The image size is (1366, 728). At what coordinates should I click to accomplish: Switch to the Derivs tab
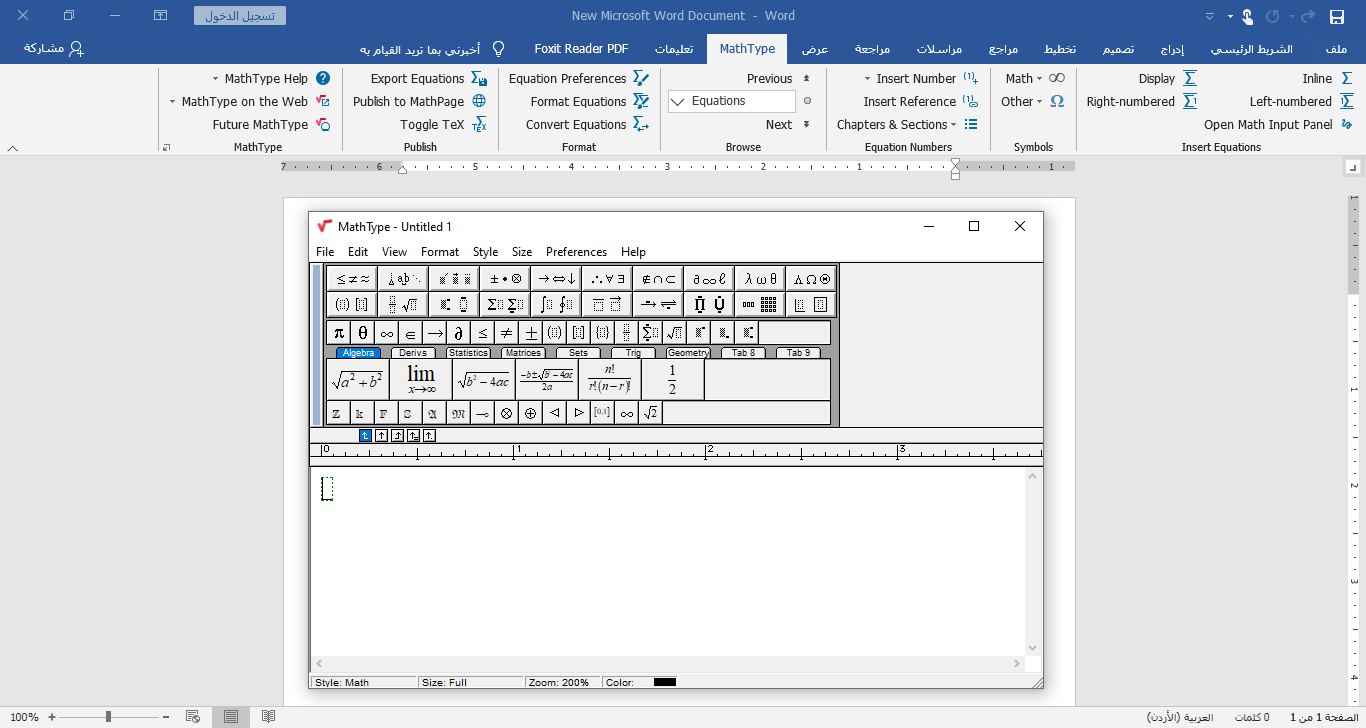tap(413, 353)
